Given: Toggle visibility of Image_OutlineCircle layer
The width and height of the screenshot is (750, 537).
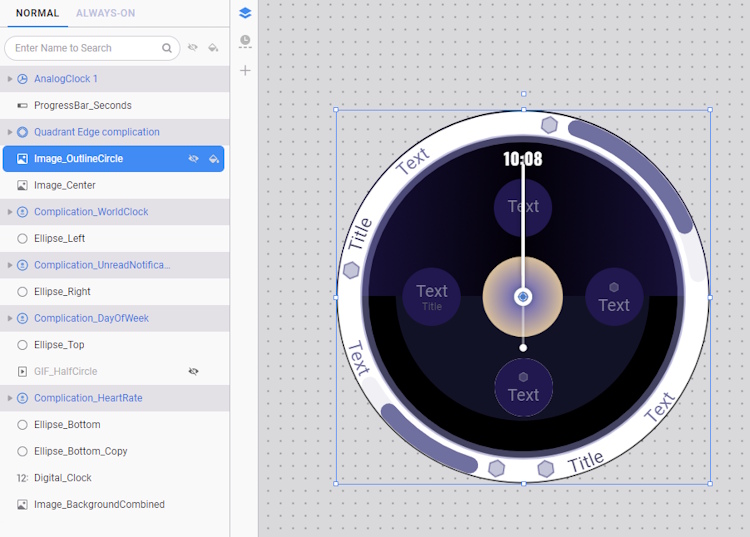Looking at the screenshot, I should [193, 159].
